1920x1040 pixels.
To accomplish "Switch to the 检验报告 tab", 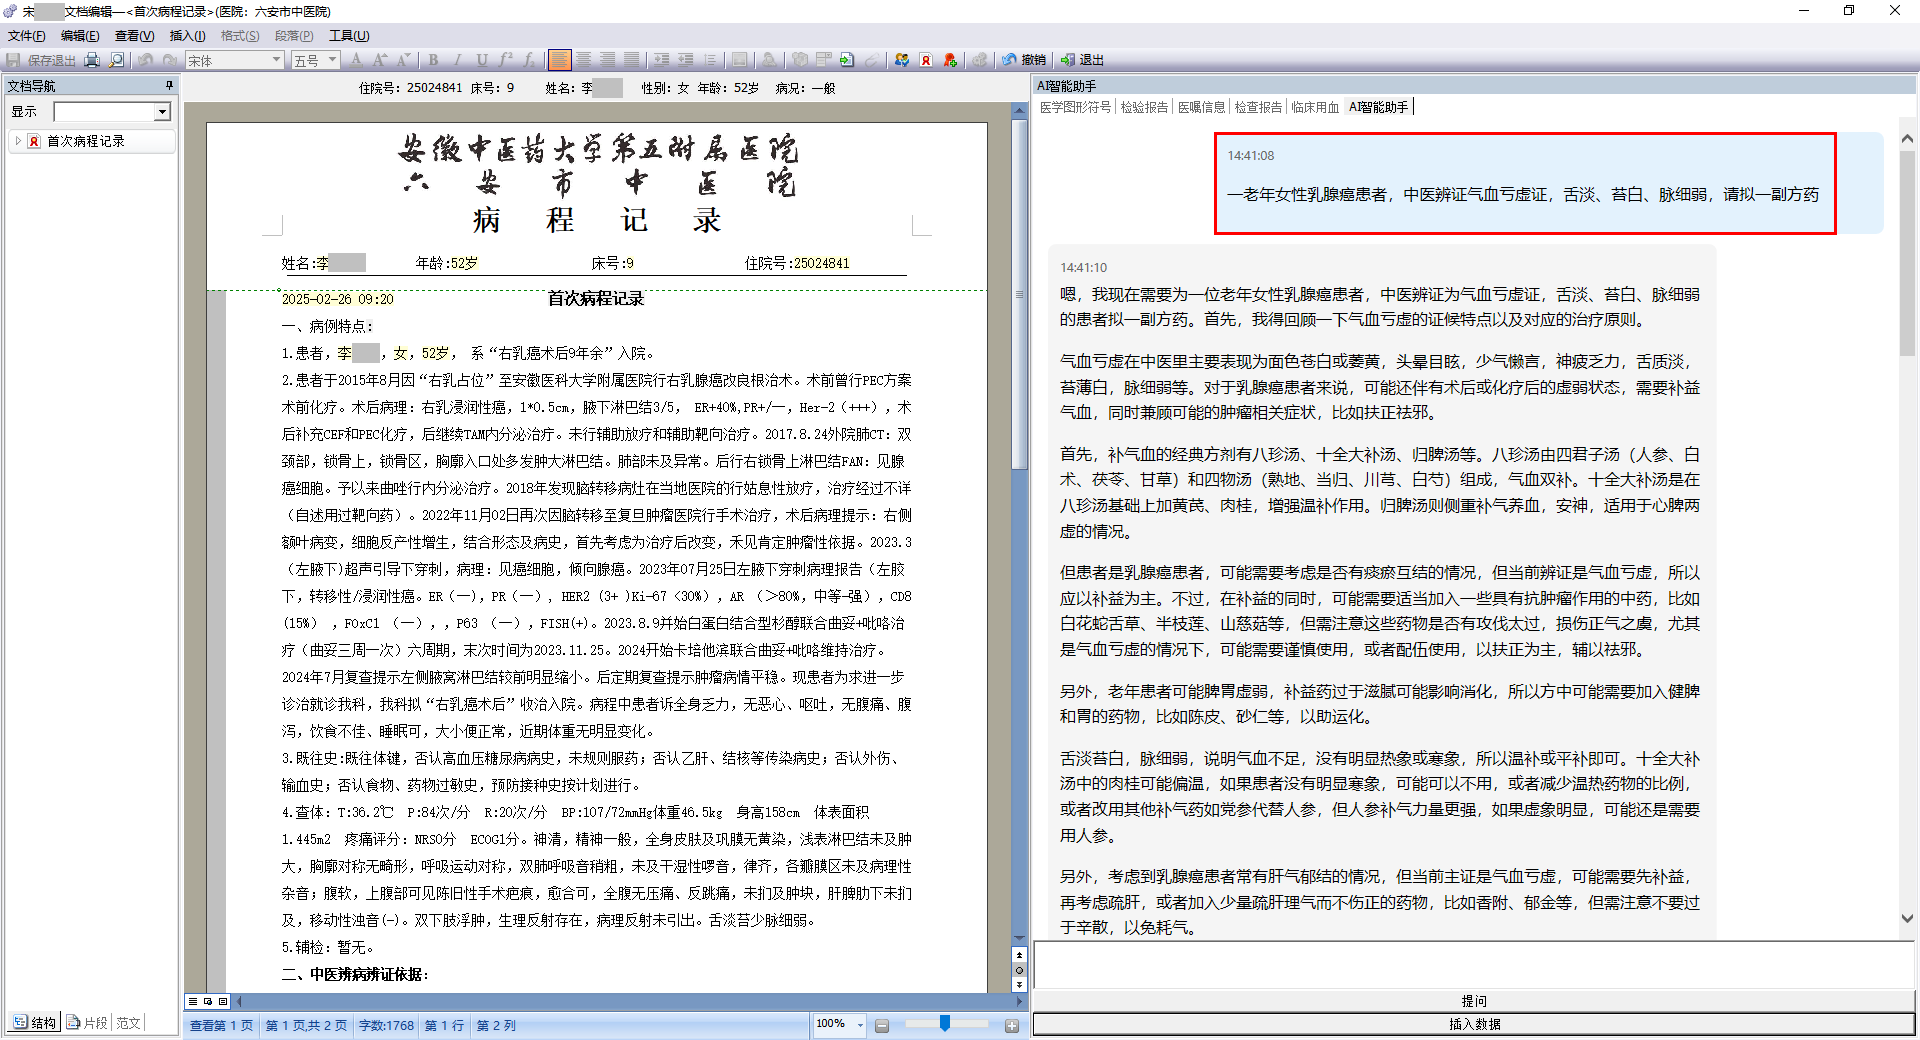I will tap(1144, 107).
